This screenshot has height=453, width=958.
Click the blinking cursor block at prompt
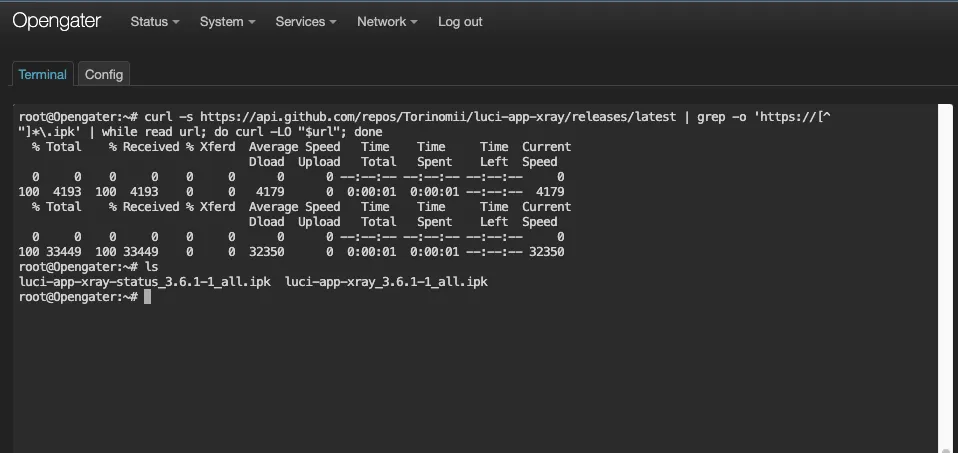(147, 297)
